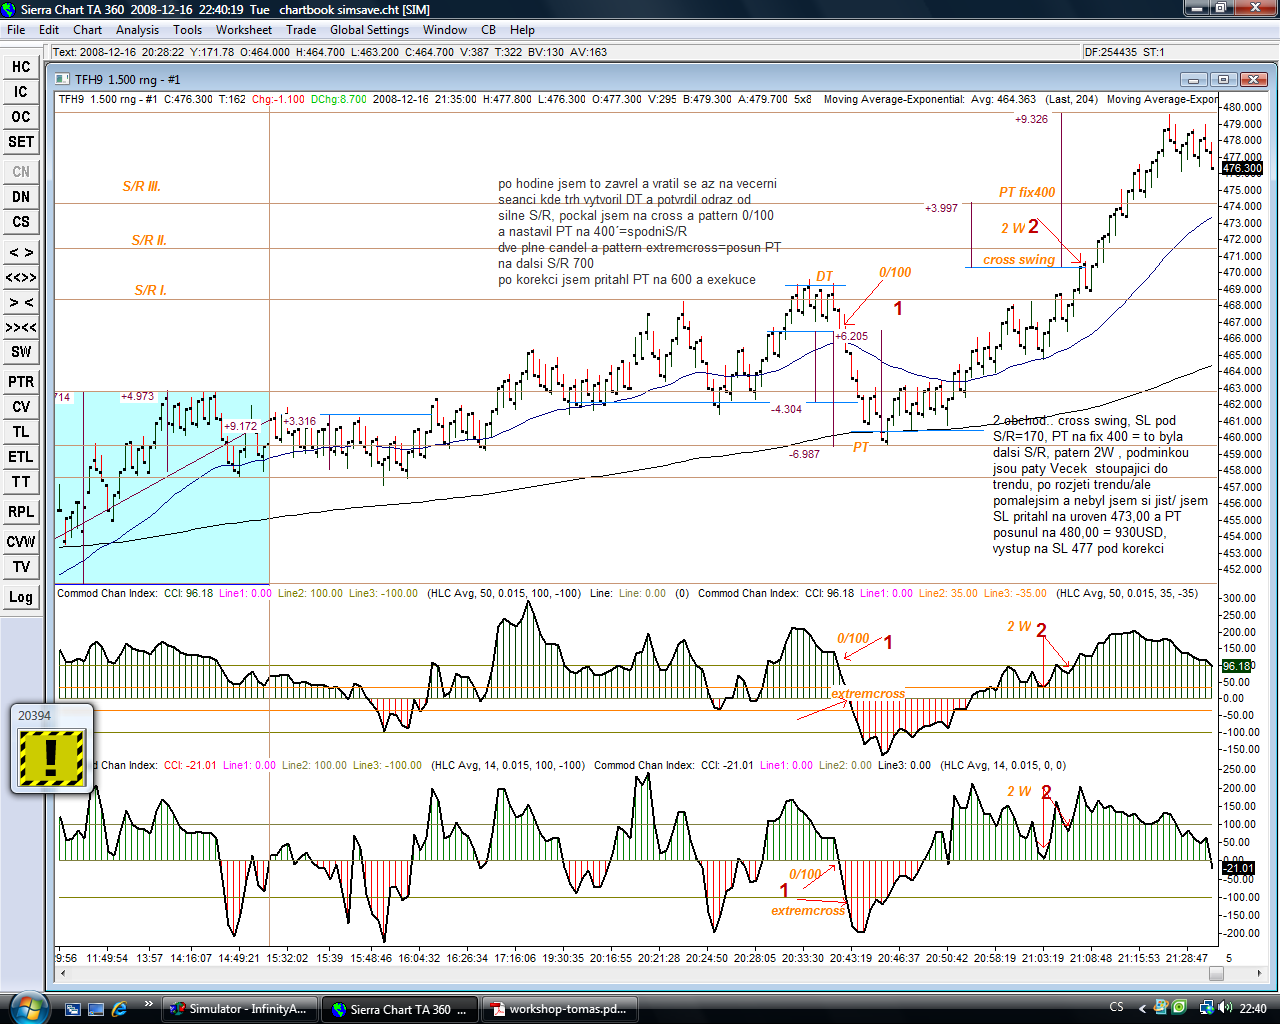Viewport: 1280px width, 1024px height.
Task: Click the -21.01 CCI value marker
Action: [x=1238, y=868]
